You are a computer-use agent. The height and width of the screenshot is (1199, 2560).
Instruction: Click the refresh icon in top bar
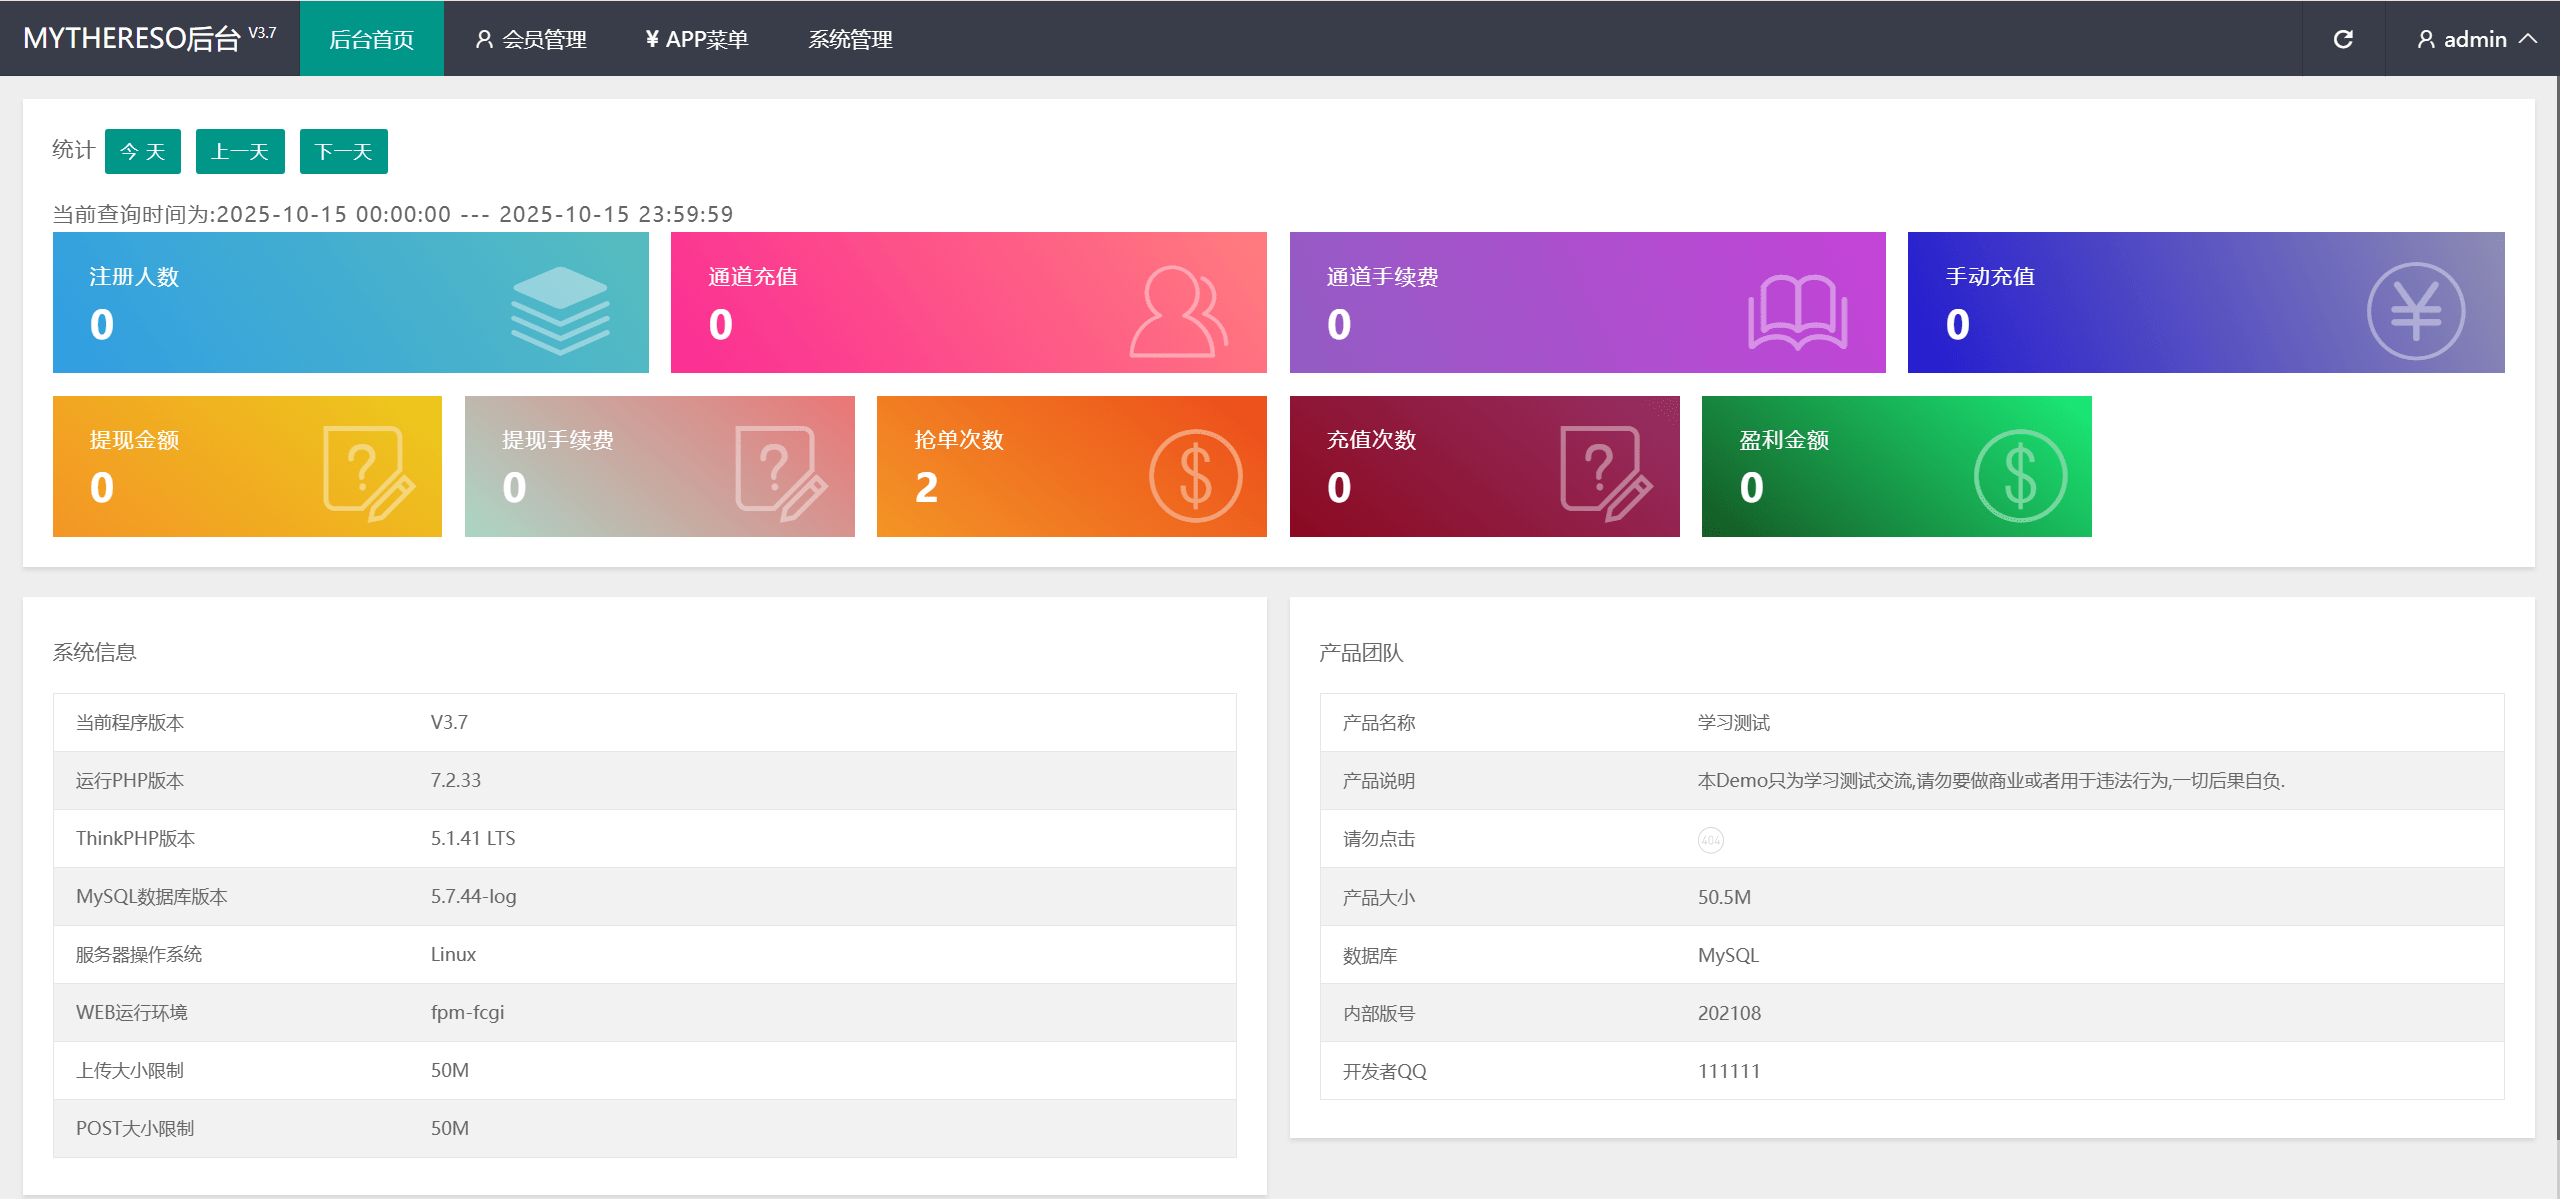point(2343,39)
